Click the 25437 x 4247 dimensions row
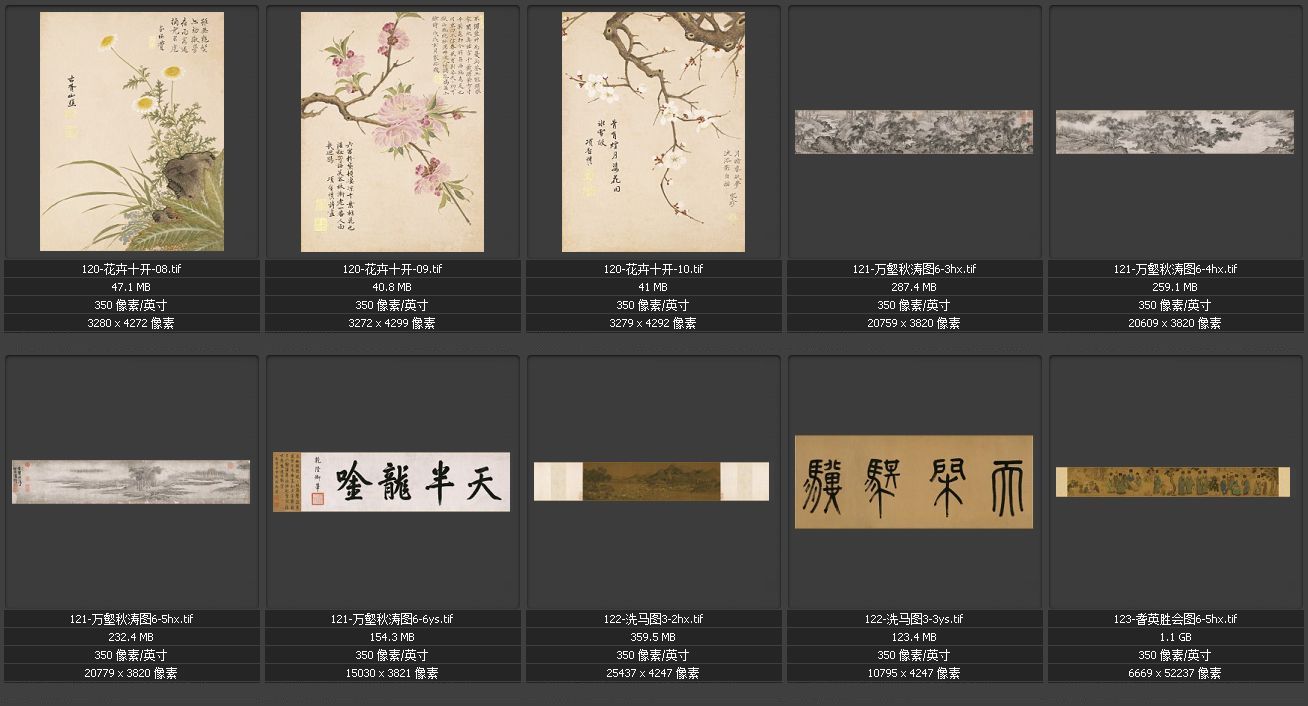This screenshot has height=706, width=1308. (653, 673)
